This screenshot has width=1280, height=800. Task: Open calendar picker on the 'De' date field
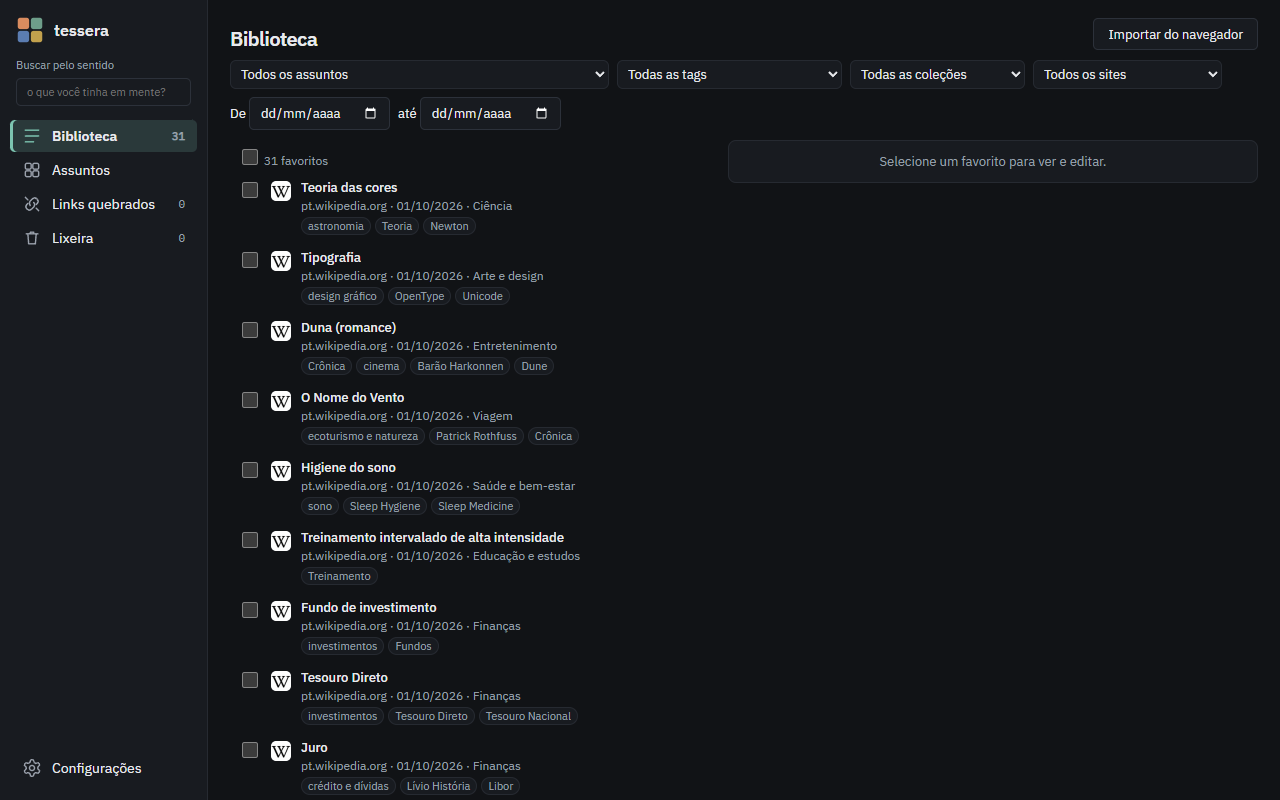[371, 114]
